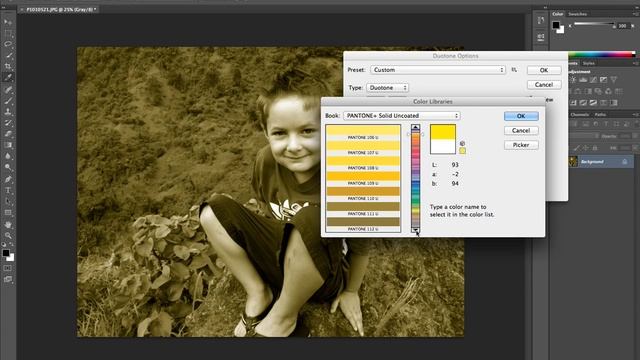The image size is (640, 360).
Task: Open the layer Opacity dropdown
Action: coord(635,136)
